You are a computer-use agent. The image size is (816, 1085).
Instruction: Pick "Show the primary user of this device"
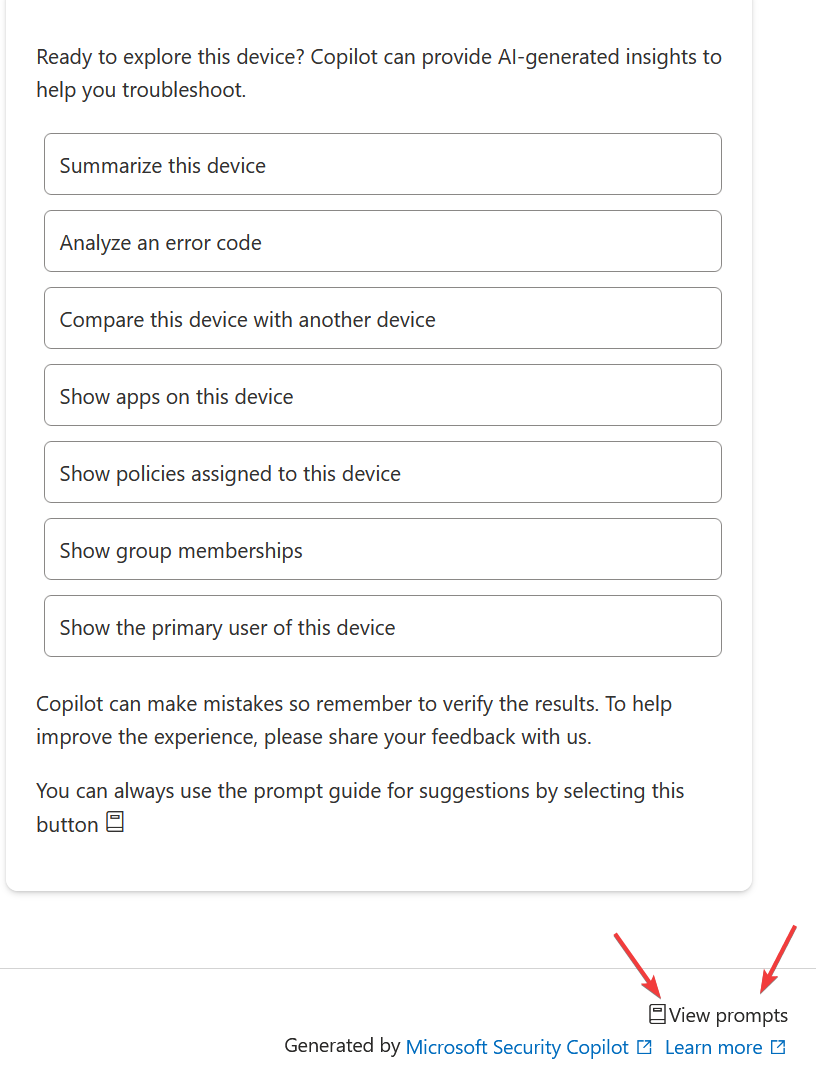(x=383, y=626)
